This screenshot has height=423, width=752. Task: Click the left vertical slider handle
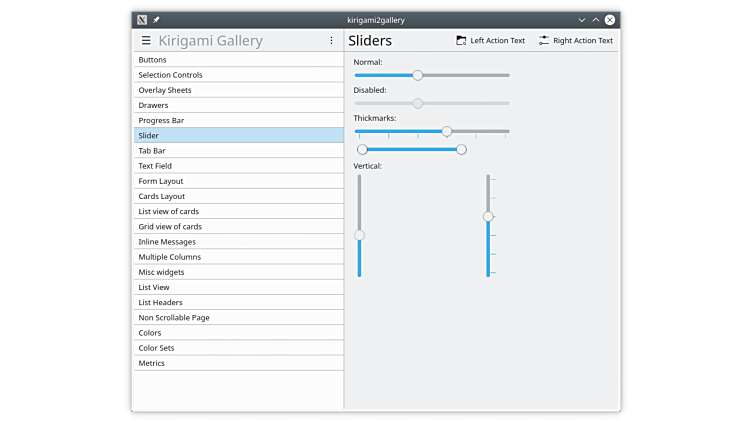point(359,235)
